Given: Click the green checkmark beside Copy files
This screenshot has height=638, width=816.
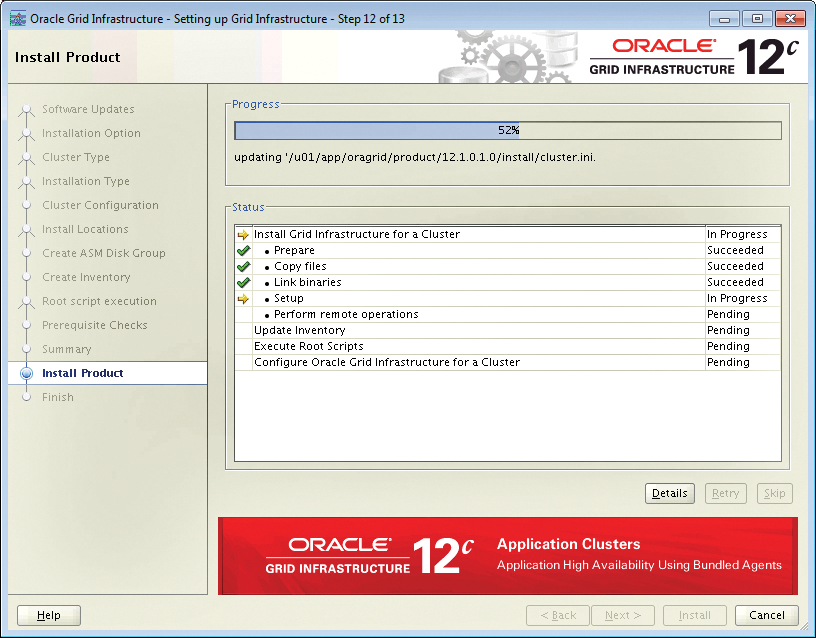Looking at the screenshot, I should point(244,266).
